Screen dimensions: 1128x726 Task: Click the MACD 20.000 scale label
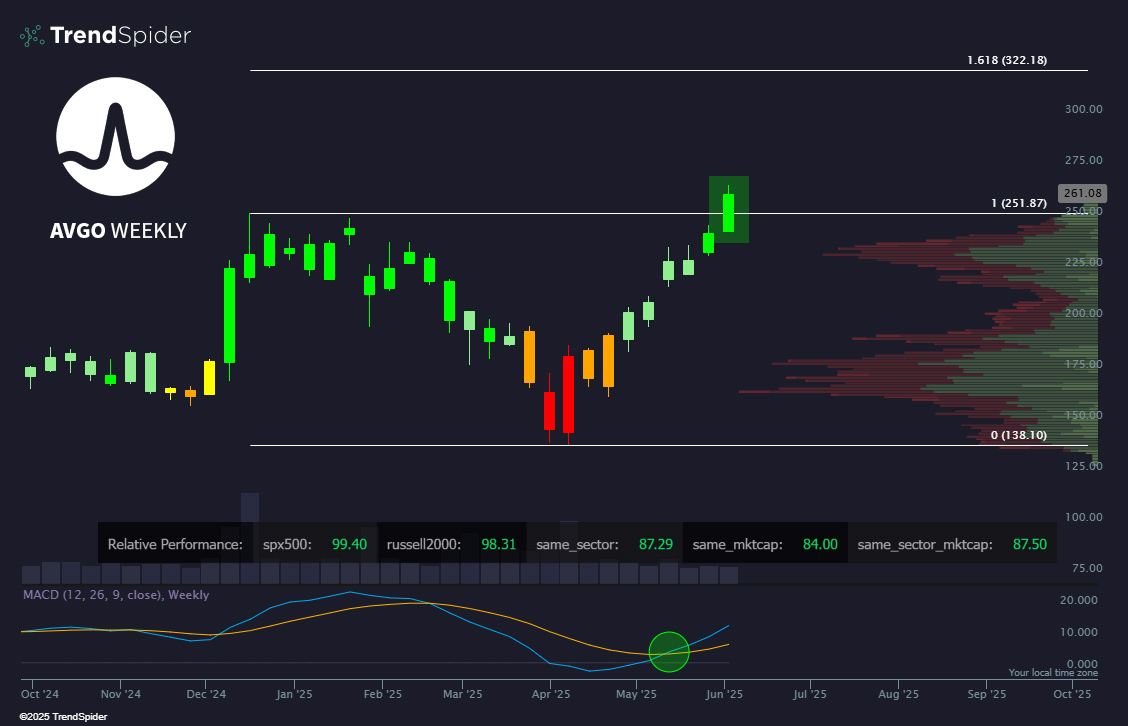1079,601
